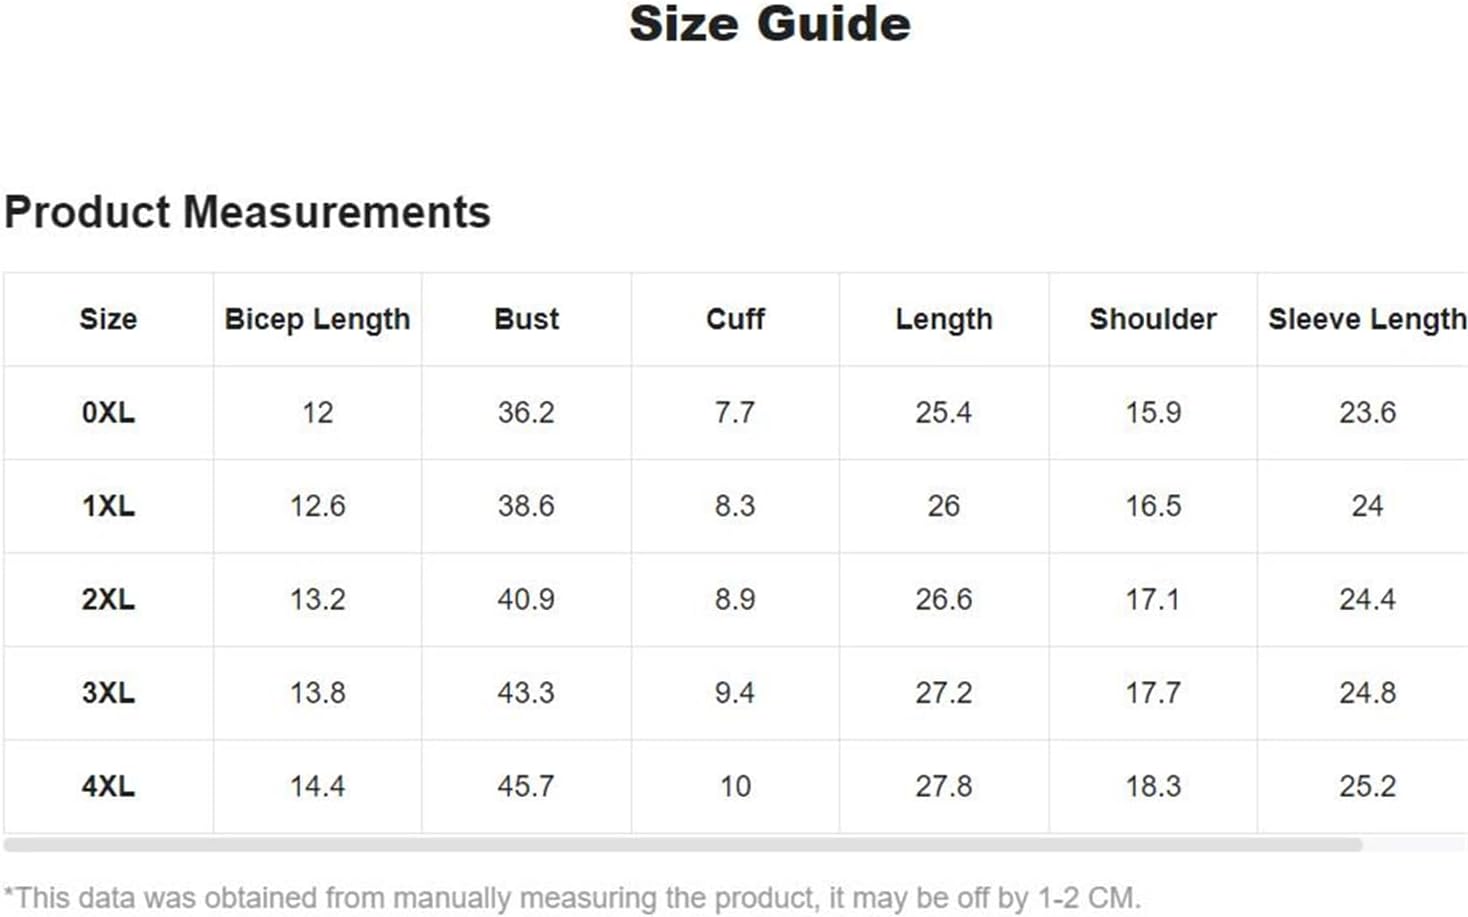
Task: Click the 0XL size row label
Action: [x=108, y=412]
